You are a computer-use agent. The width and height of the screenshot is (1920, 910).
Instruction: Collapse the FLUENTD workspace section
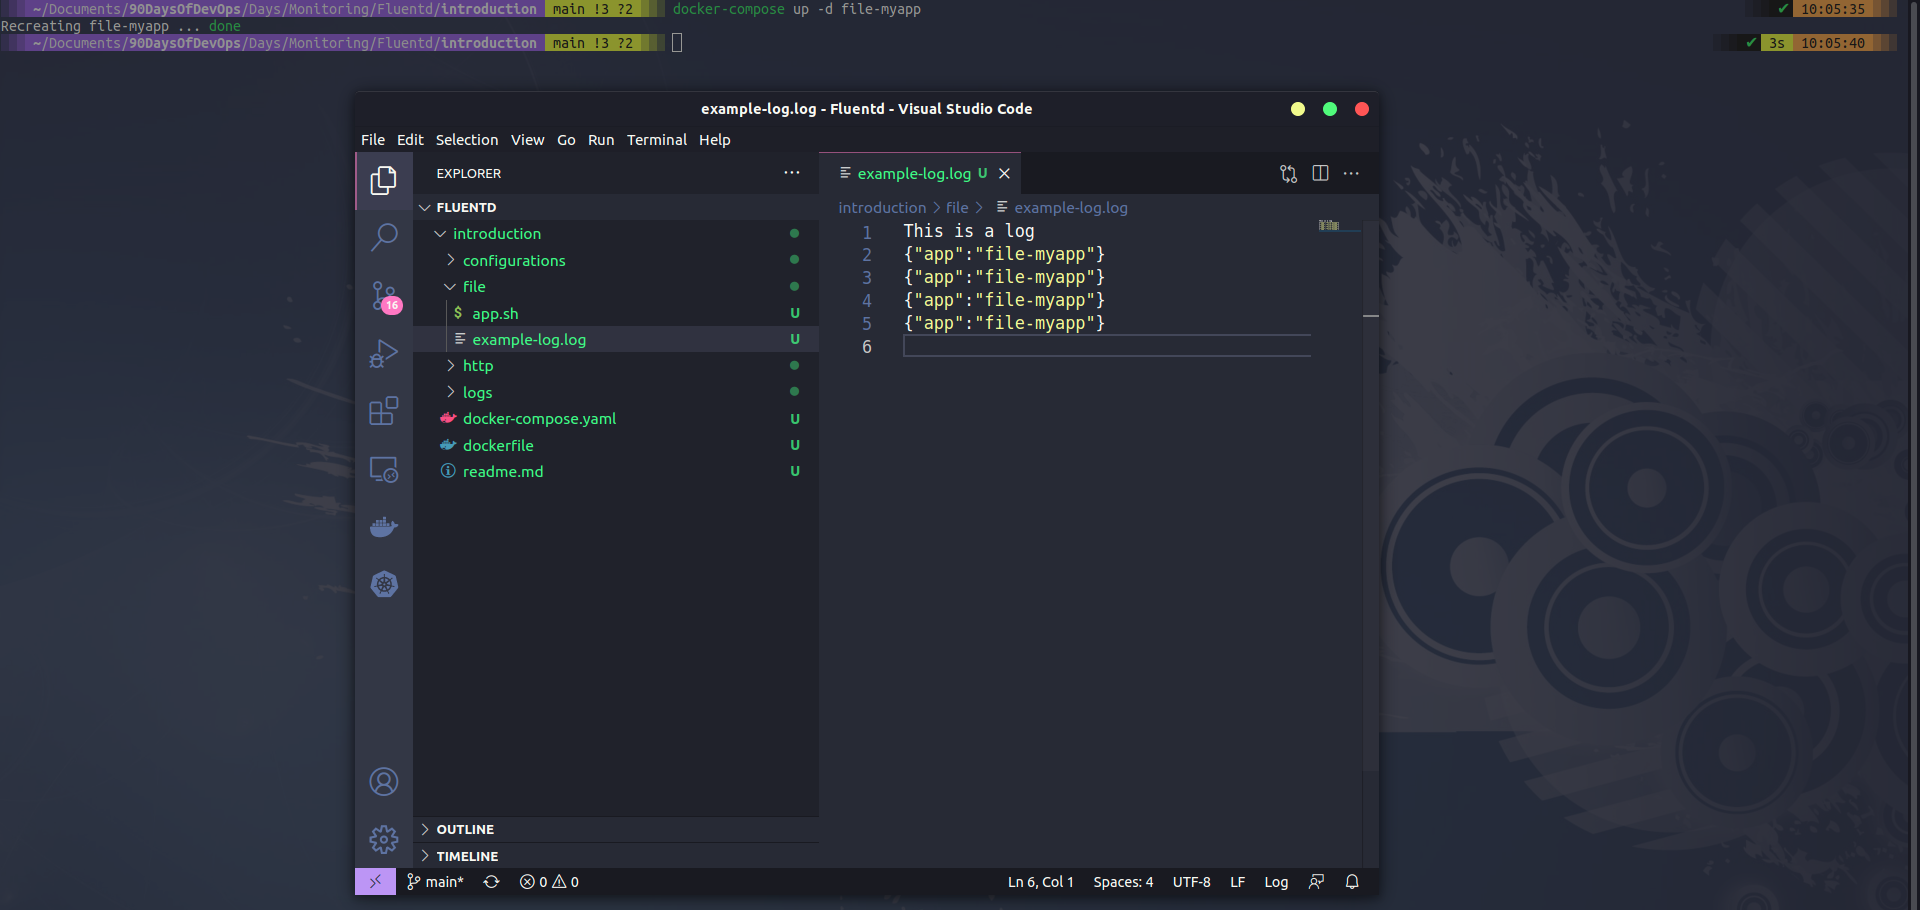(616, 207)
